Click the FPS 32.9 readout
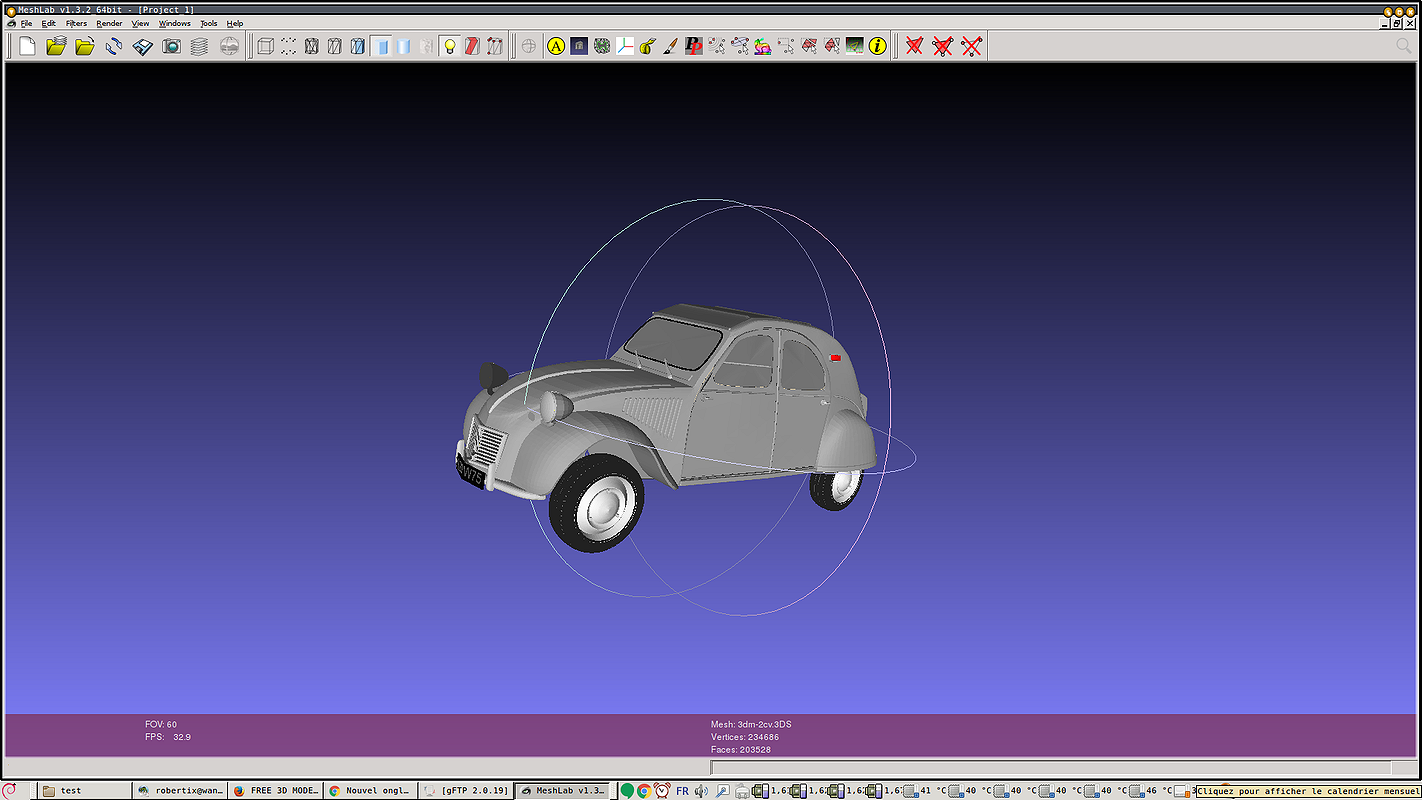Image resolution: width=1422 pixels, height=800 pixels. (168, 737)
